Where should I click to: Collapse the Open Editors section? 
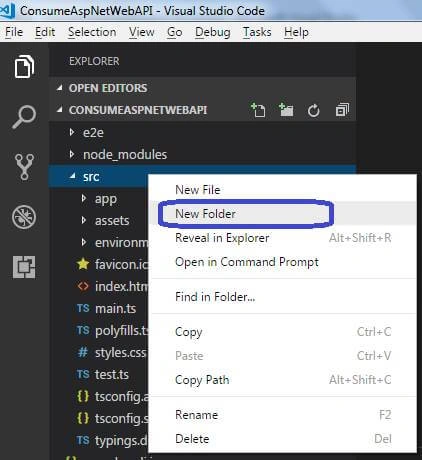click(60, 88)
